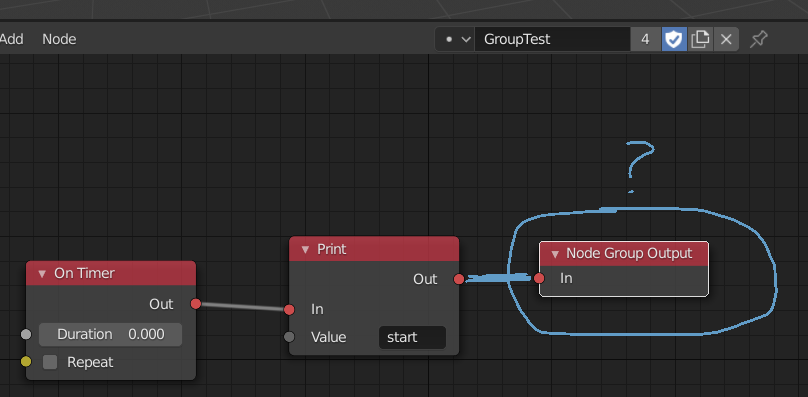Toggle fake user shield for GroupTest
Image resolution: width=808 pixels, height=397 pixels.
(674, 39)
